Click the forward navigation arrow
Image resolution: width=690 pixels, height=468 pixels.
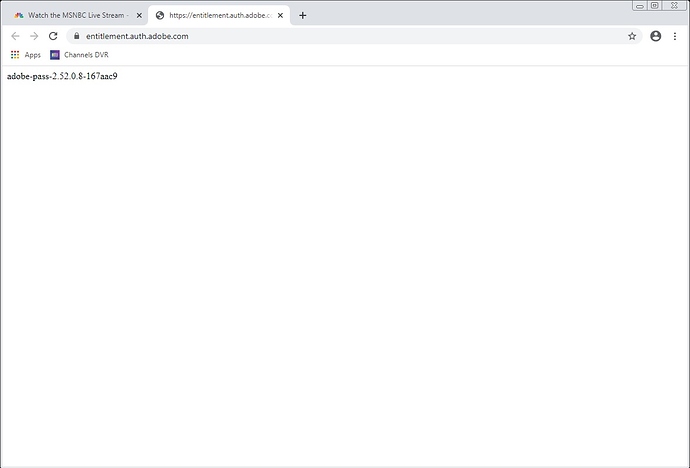tap(34, 36)
